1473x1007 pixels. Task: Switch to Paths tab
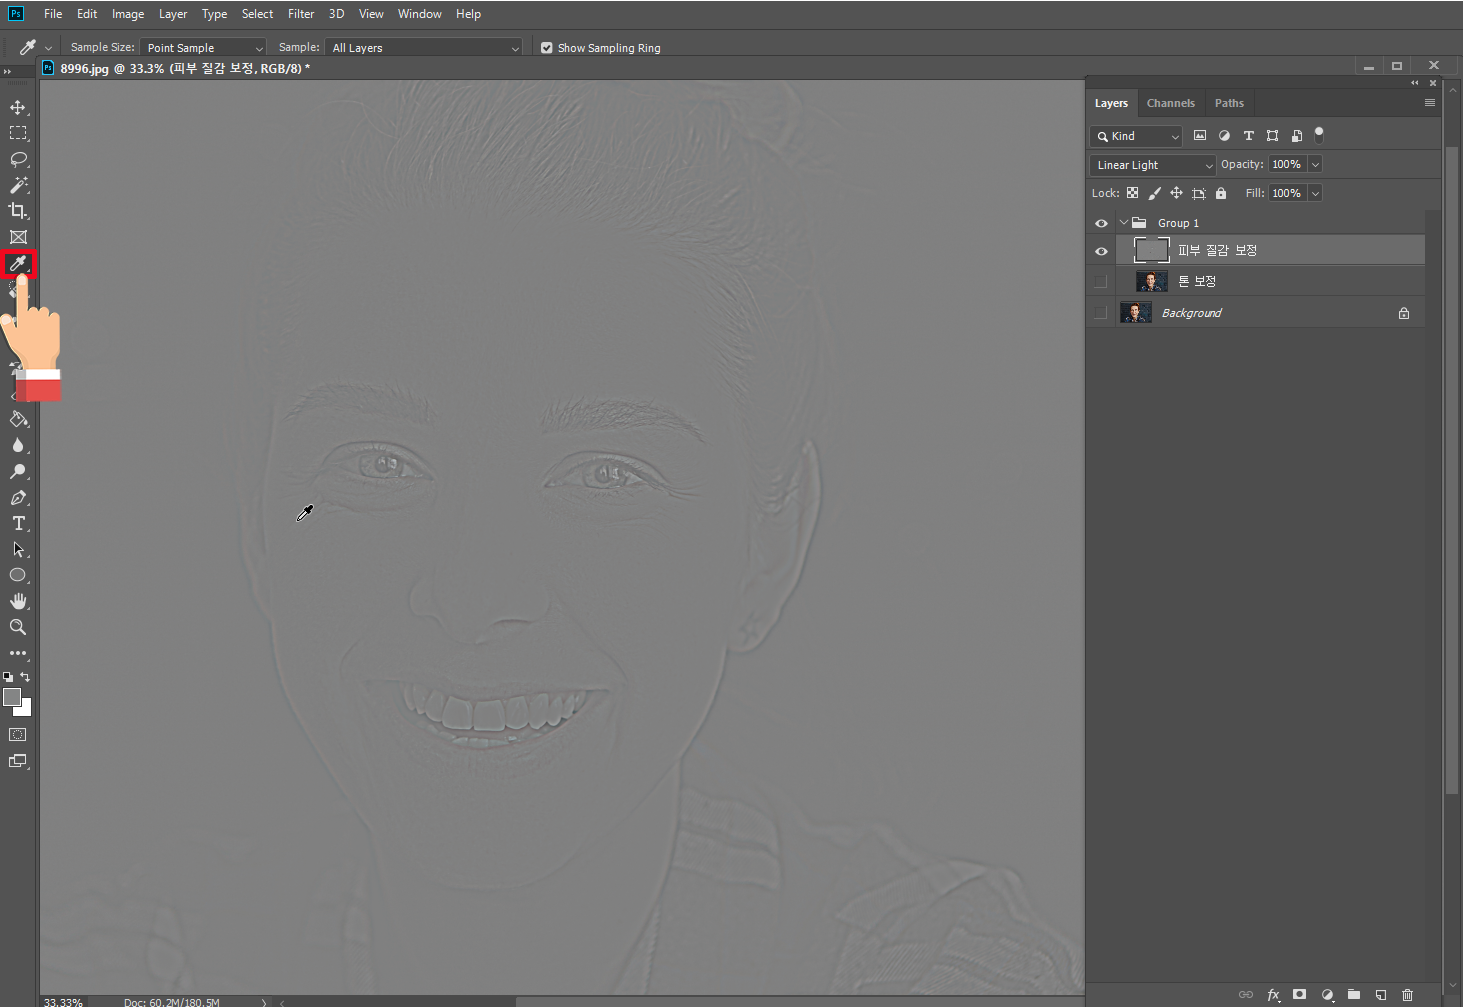1229,103
